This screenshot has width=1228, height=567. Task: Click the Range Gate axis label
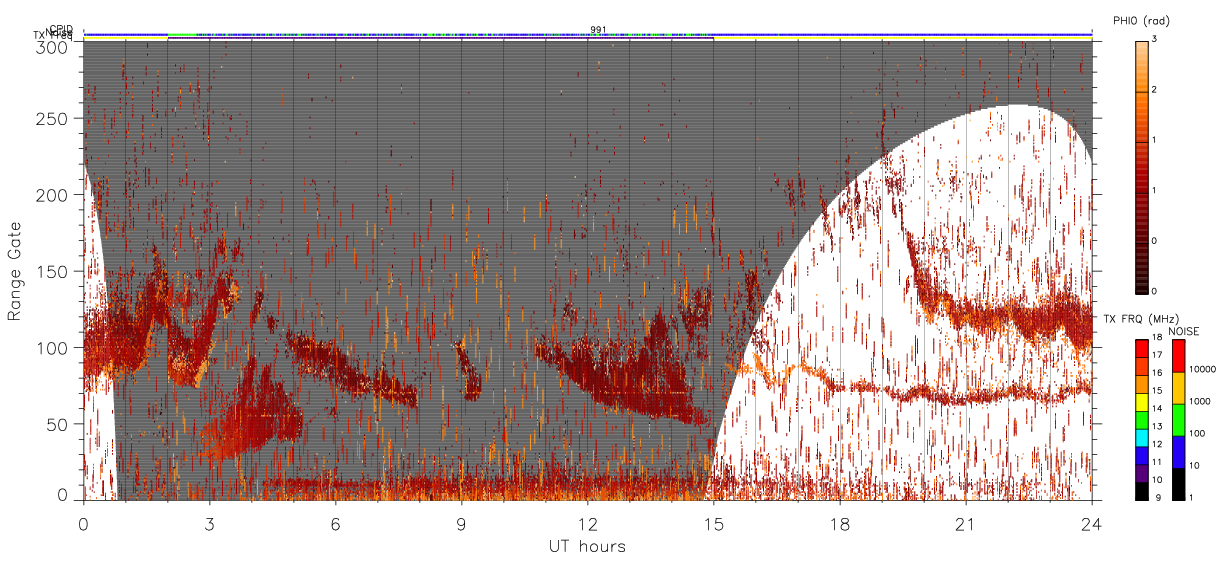15,271
